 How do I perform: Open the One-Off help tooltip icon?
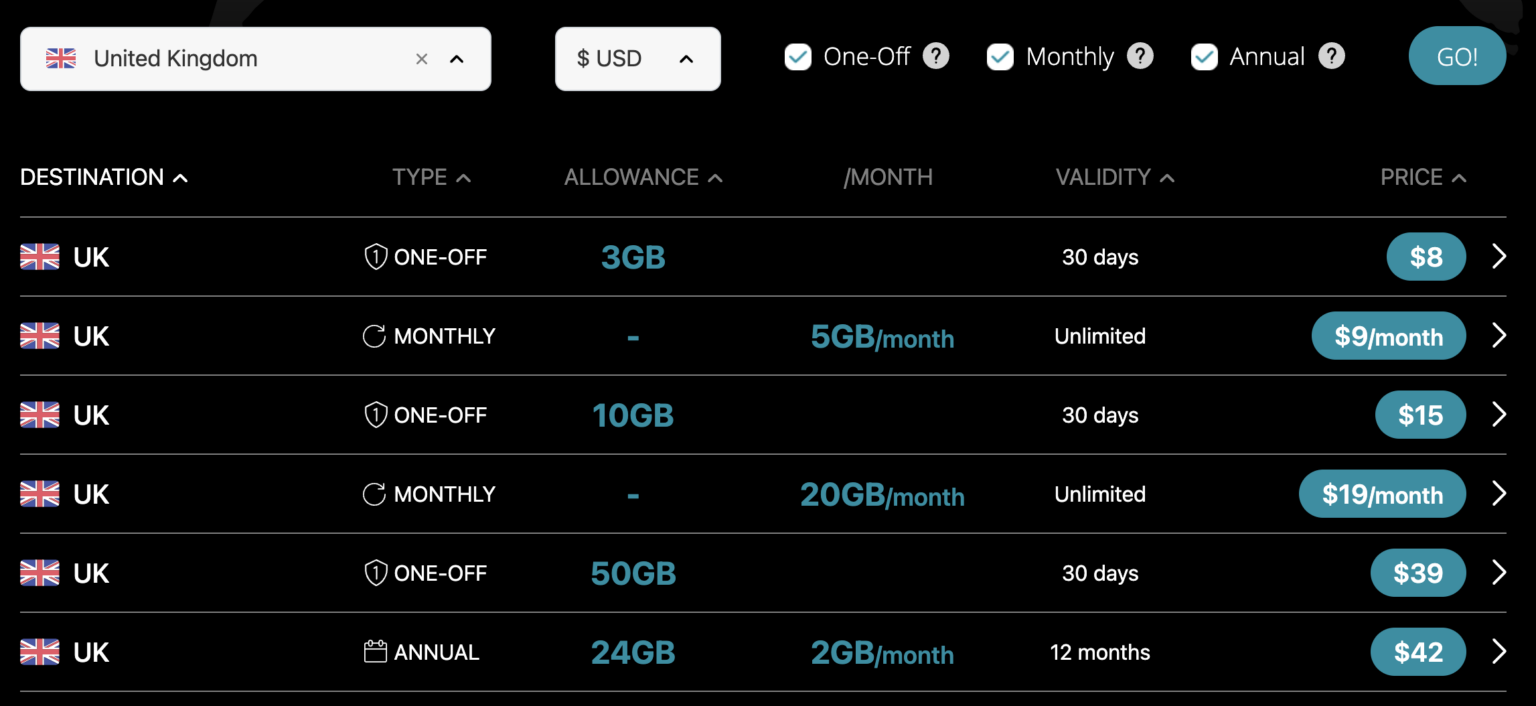point(936,56)
